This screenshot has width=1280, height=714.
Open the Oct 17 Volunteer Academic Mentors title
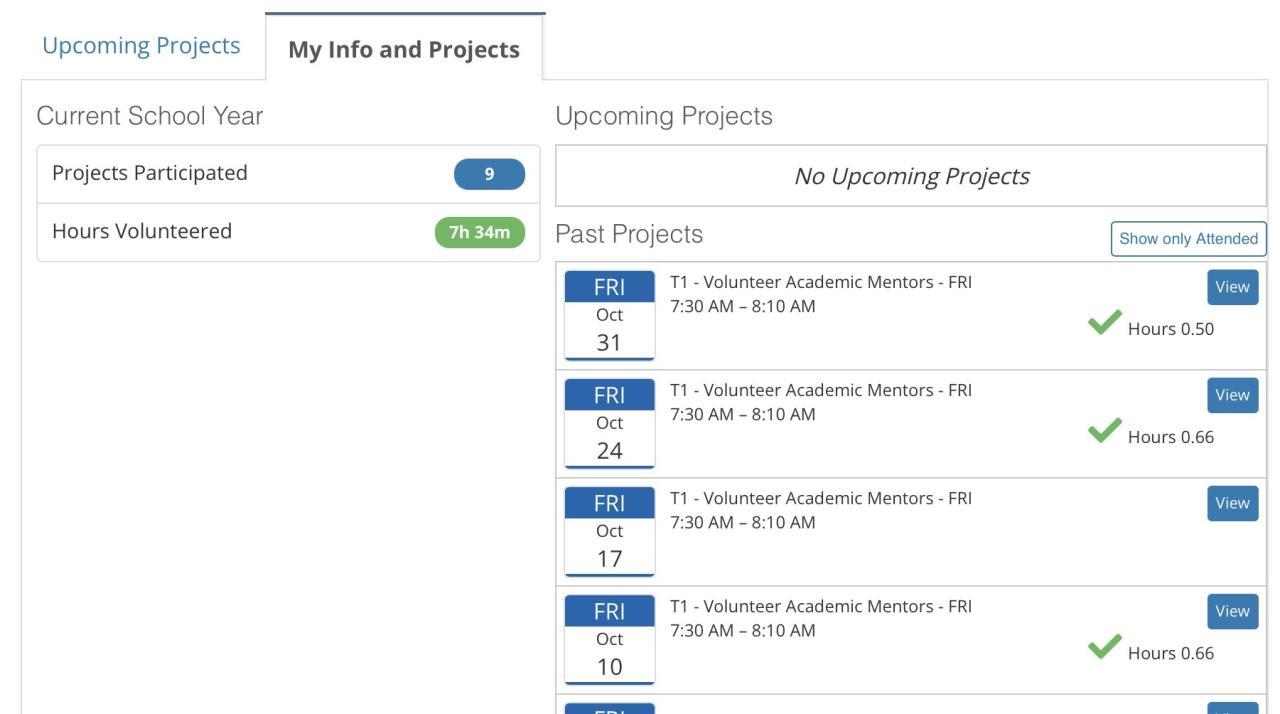click(x=820, y=498)
